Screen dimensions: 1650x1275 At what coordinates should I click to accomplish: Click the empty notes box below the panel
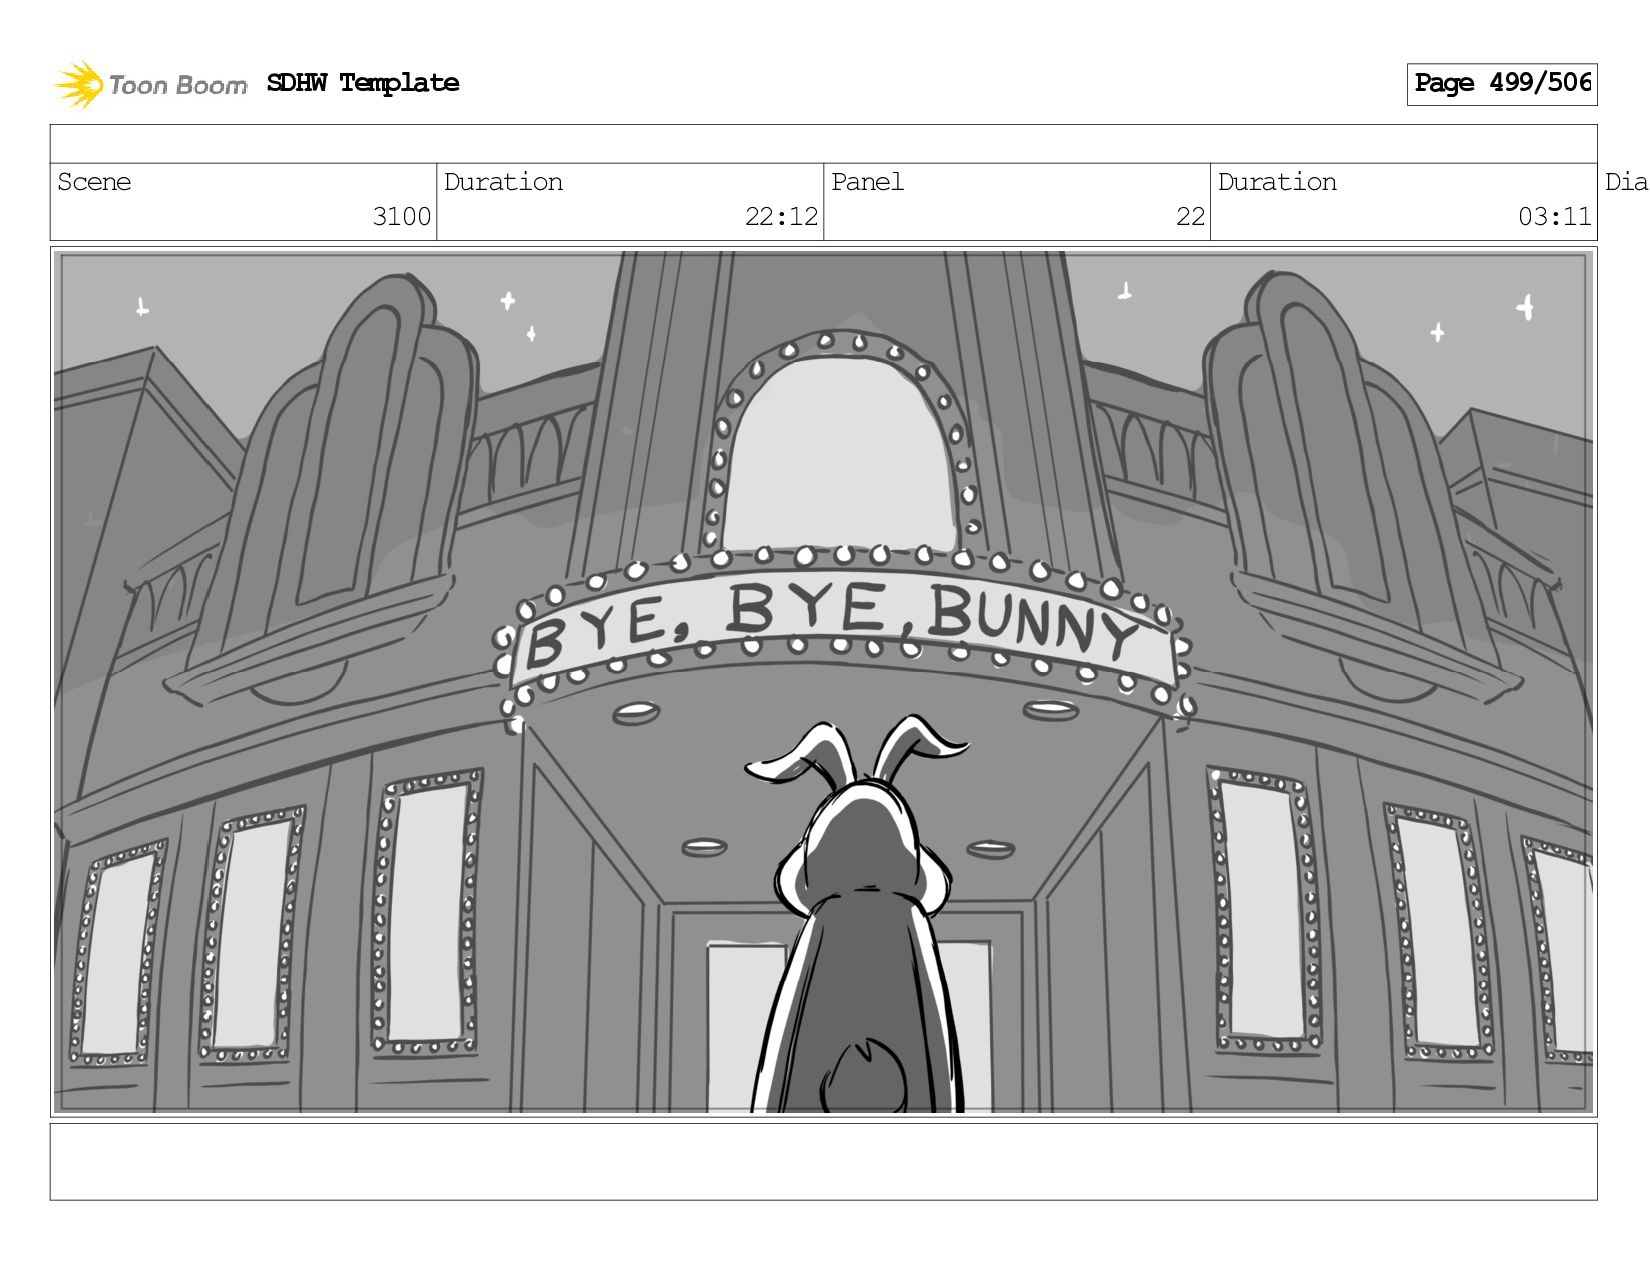(824, 1162)
